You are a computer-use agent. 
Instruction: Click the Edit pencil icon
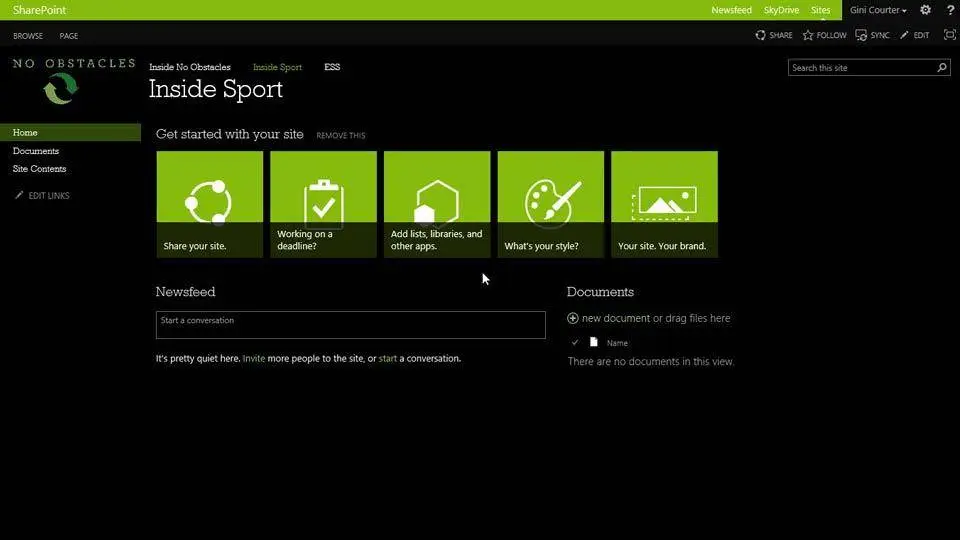[x=904, y=36]
